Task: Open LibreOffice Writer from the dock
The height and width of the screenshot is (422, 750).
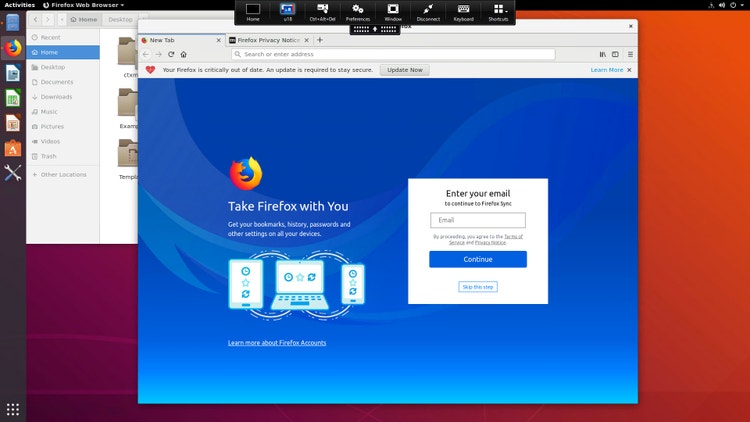Action: click(13, 73)
